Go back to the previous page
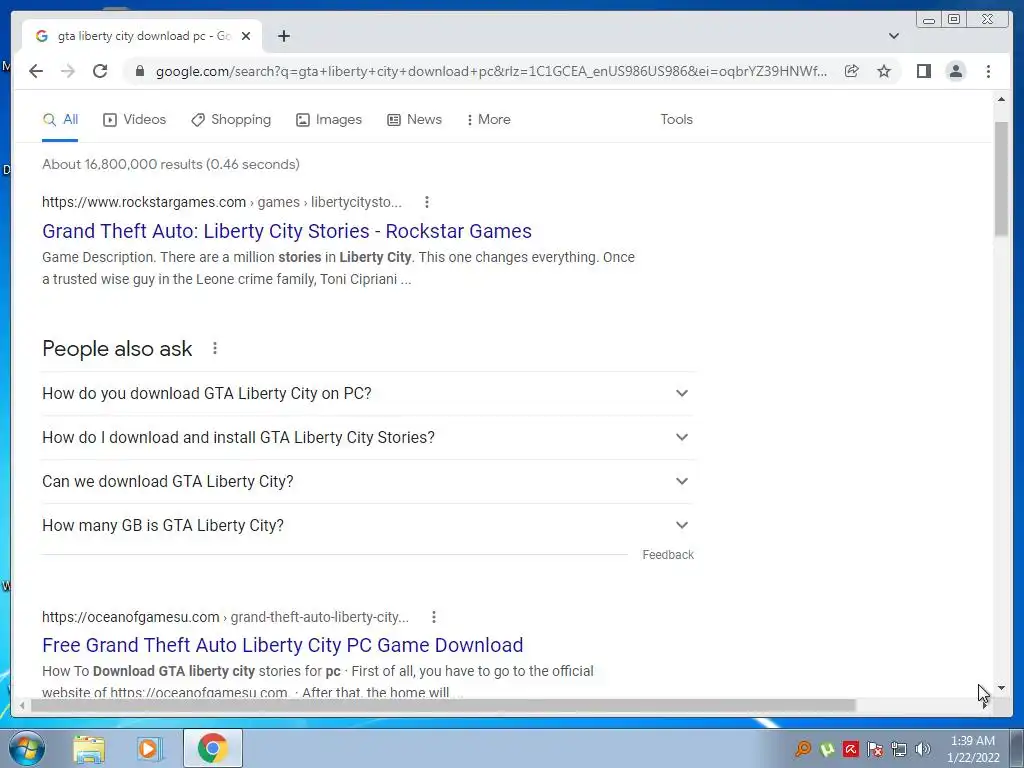 pos(36,71)
